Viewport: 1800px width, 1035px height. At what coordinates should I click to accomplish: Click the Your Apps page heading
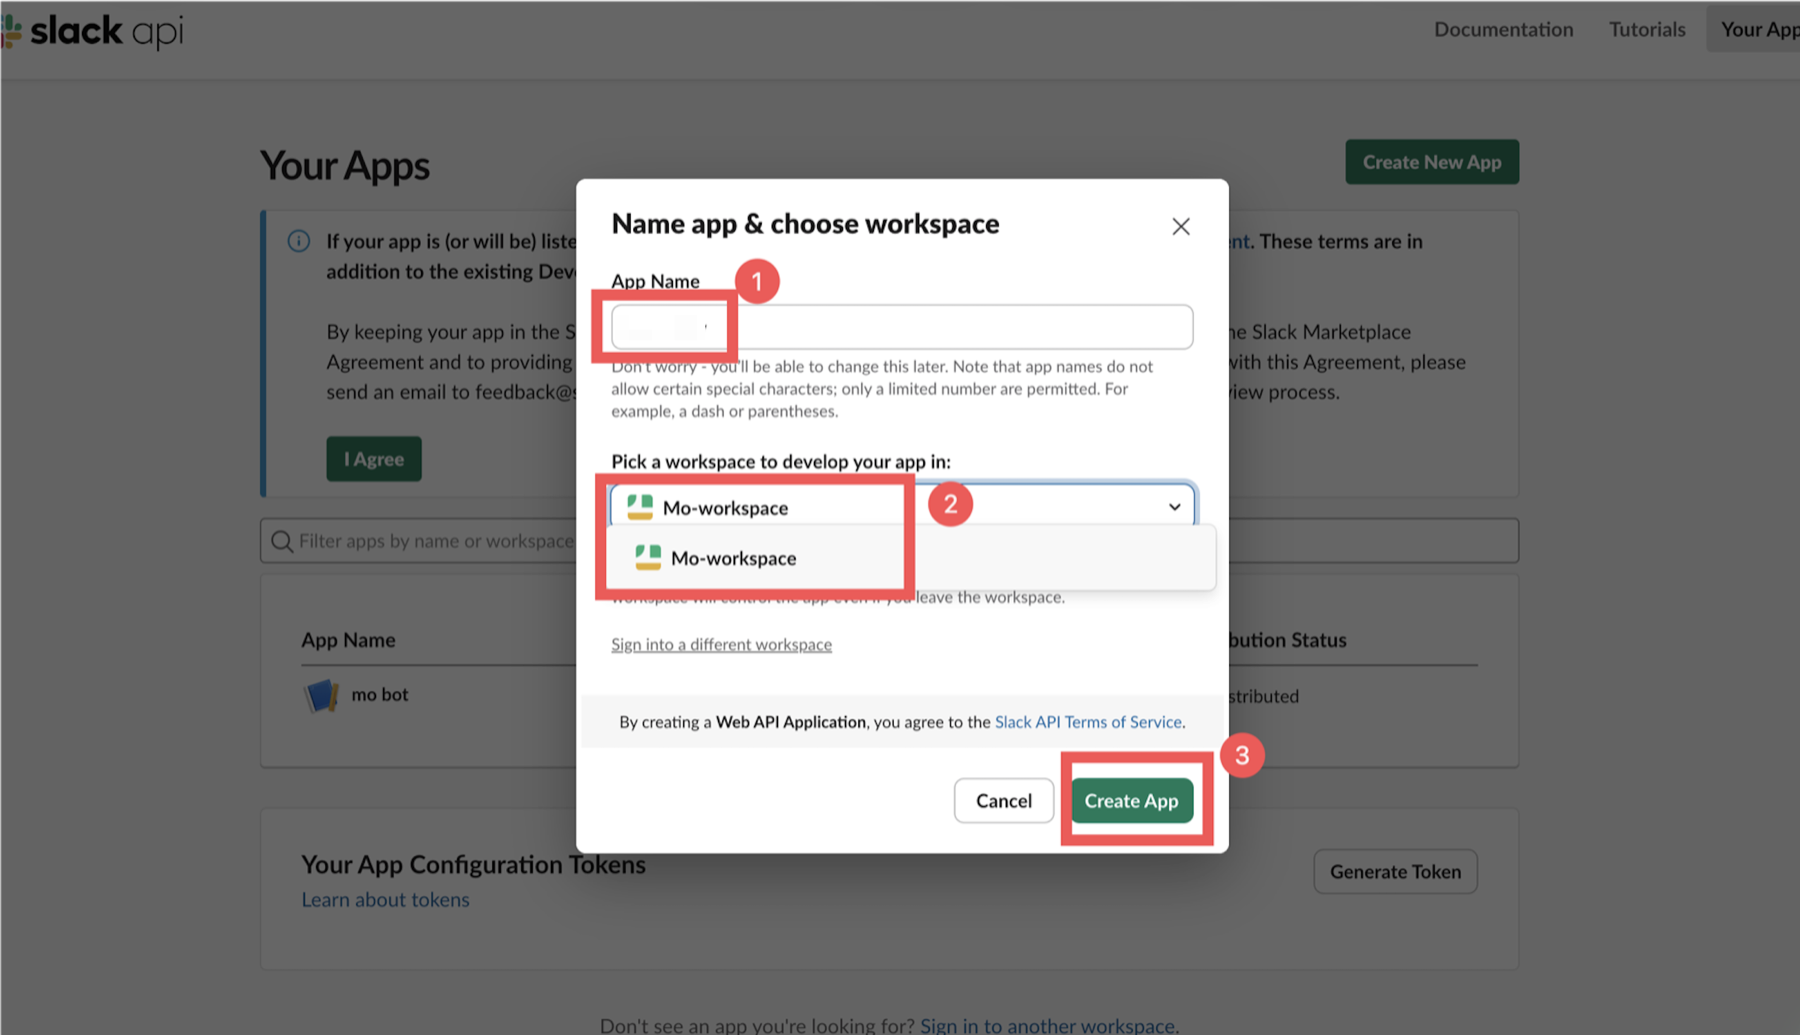(x=345, y=166)
